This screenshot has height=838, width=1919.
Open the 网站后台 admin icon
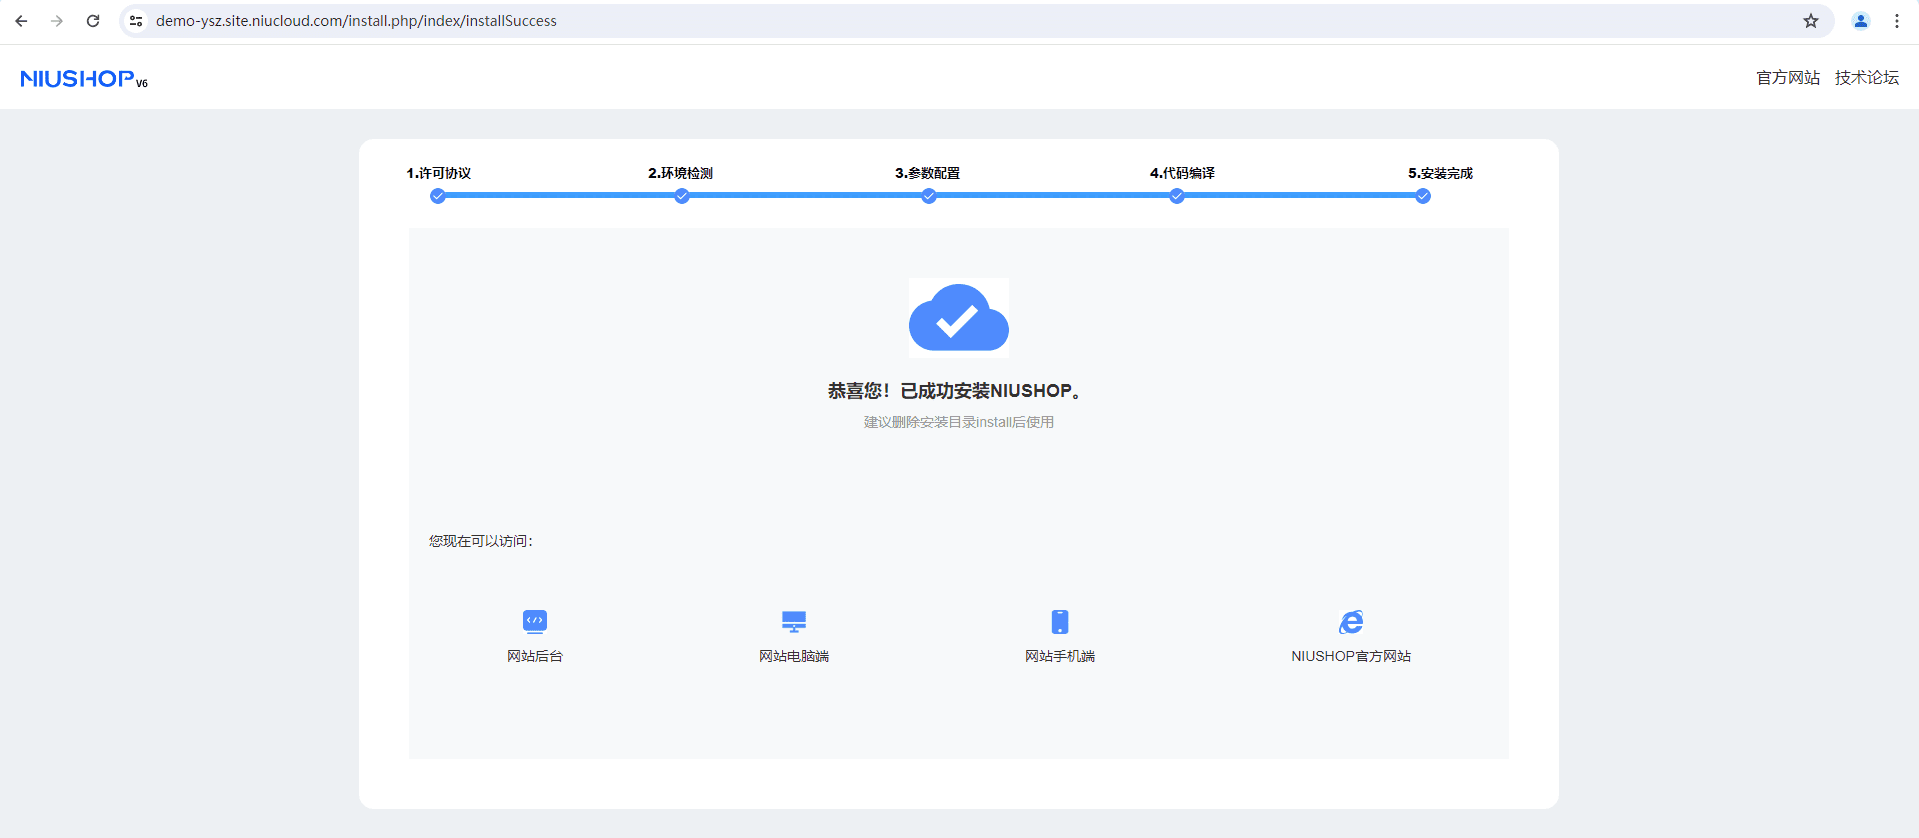(x=535, y=621)
